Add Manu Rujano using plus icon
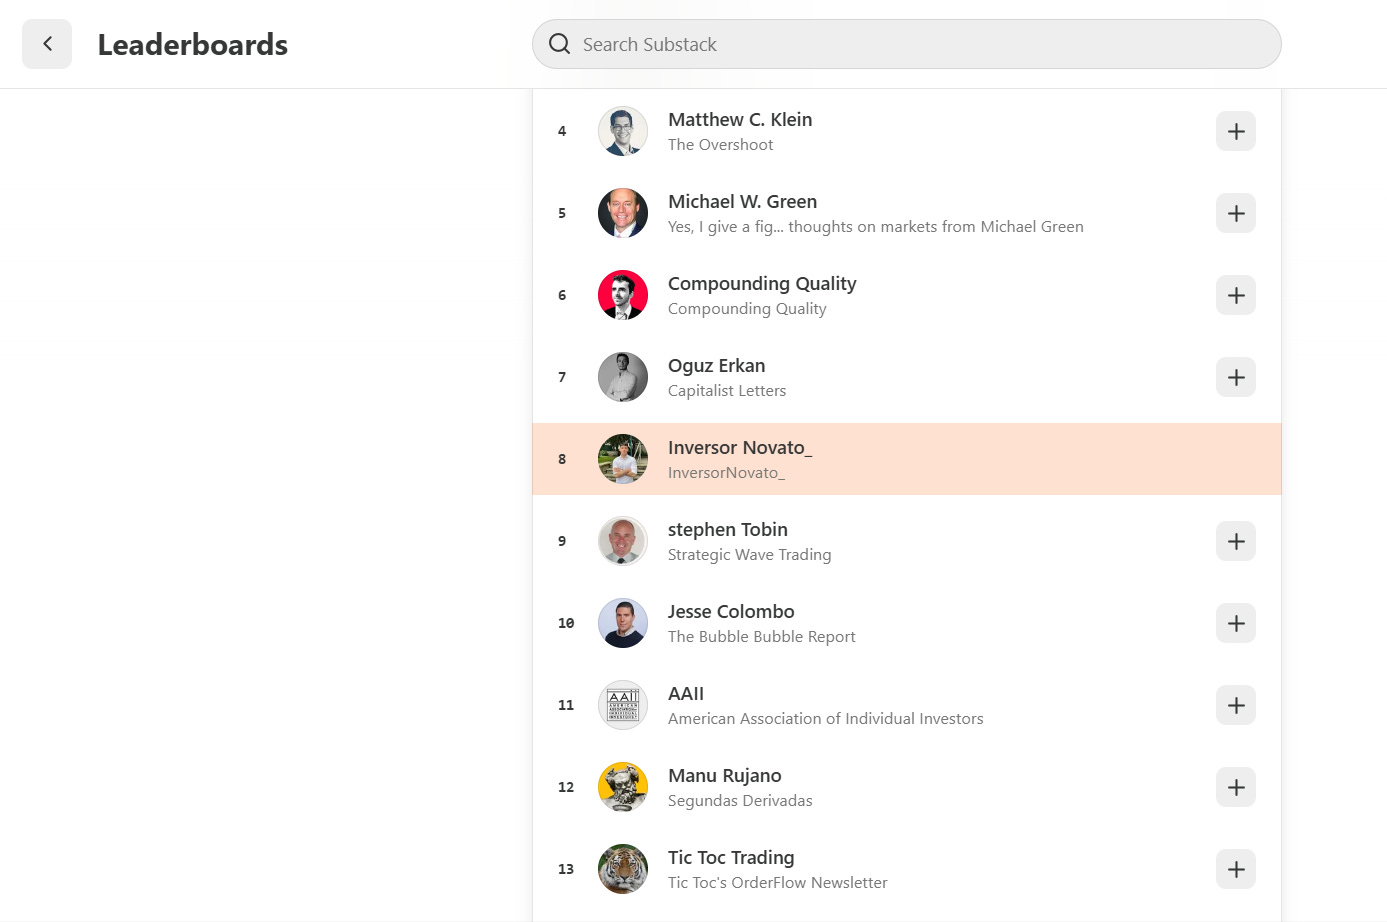 pos(1236,787)
